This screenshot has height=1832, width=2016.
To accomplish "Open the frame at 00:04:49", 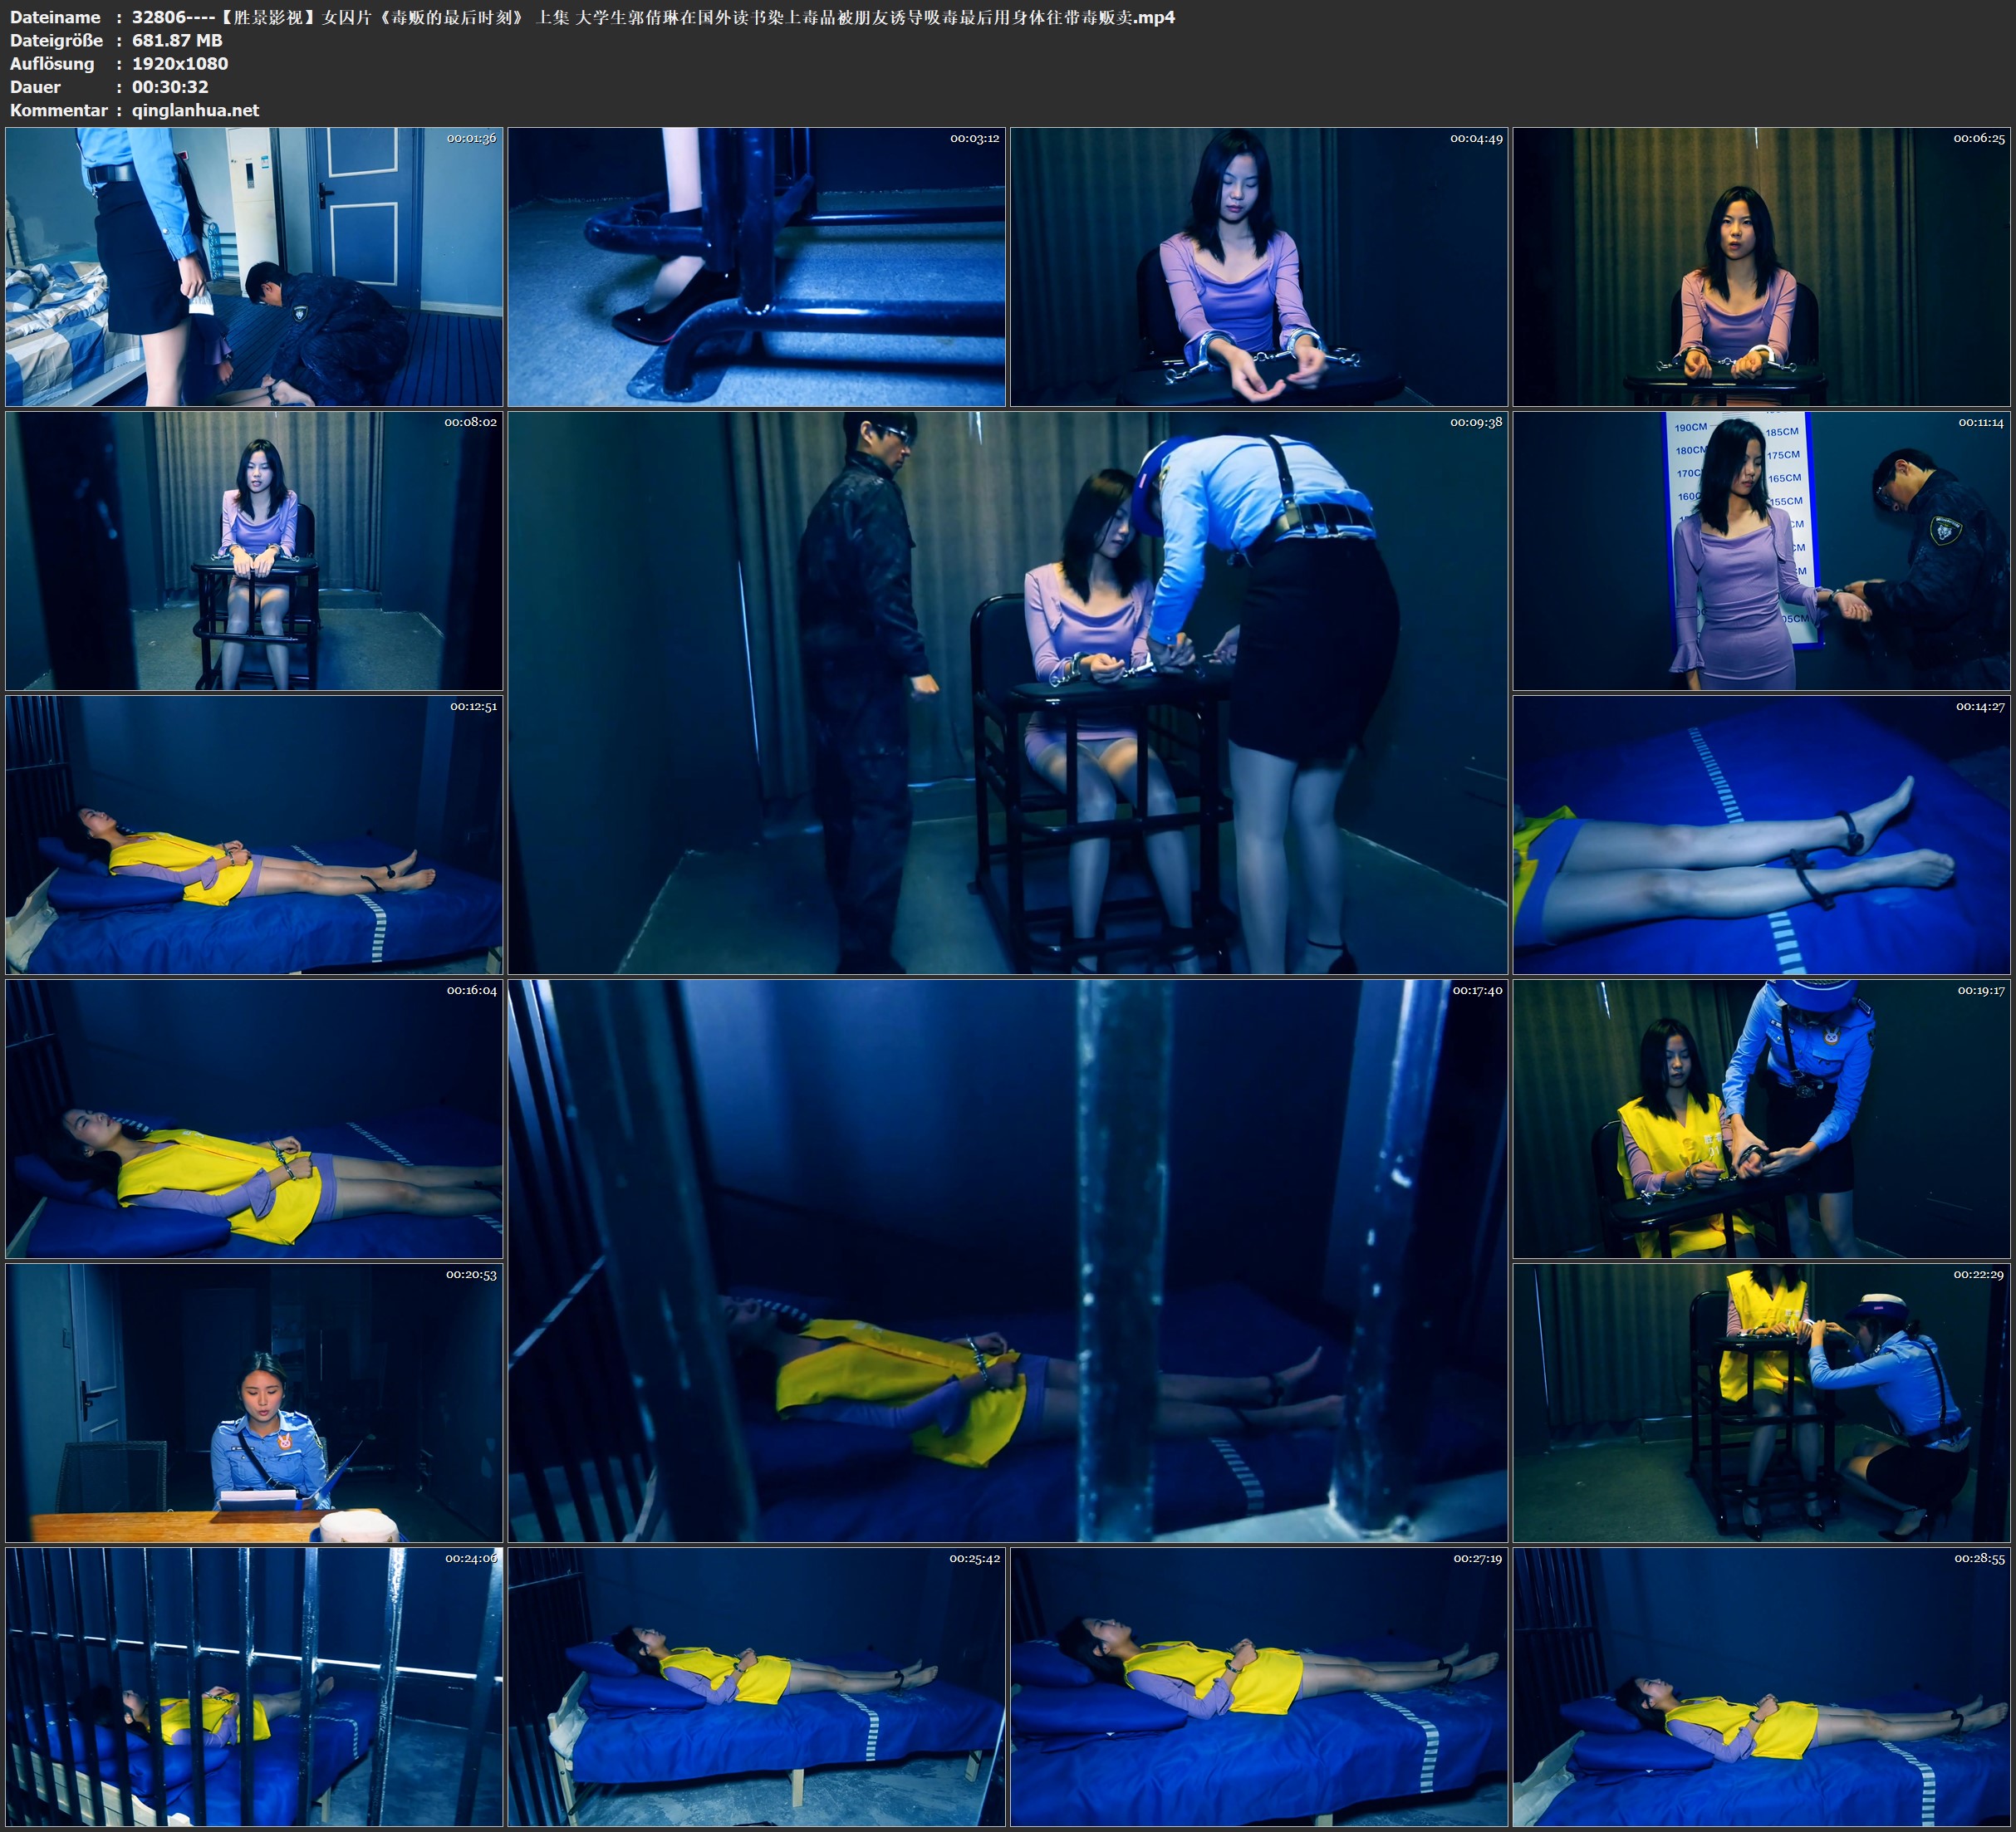I will click(1258, 266).
